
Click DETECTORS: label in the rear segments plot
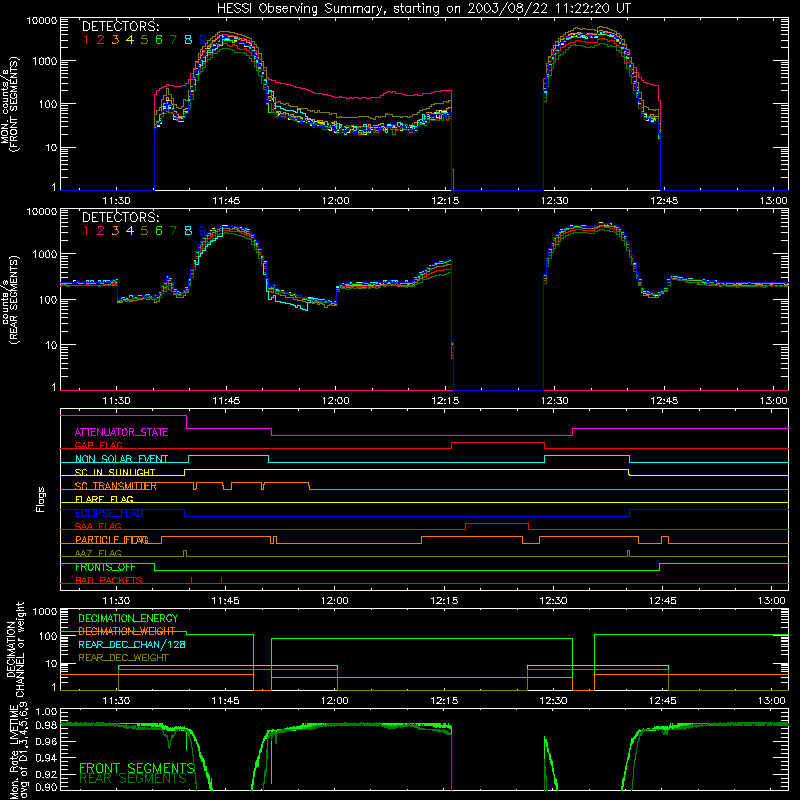point(121,217)
